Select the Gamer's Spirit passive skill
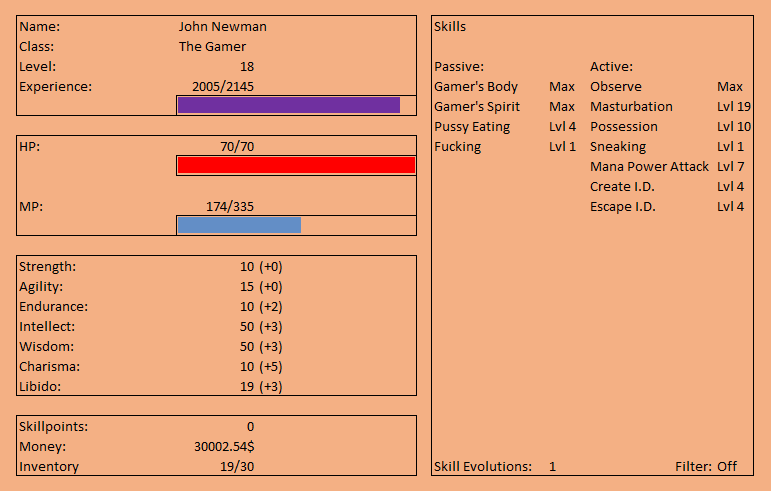Screen dimensions: 771x491 tap(477, 107)
